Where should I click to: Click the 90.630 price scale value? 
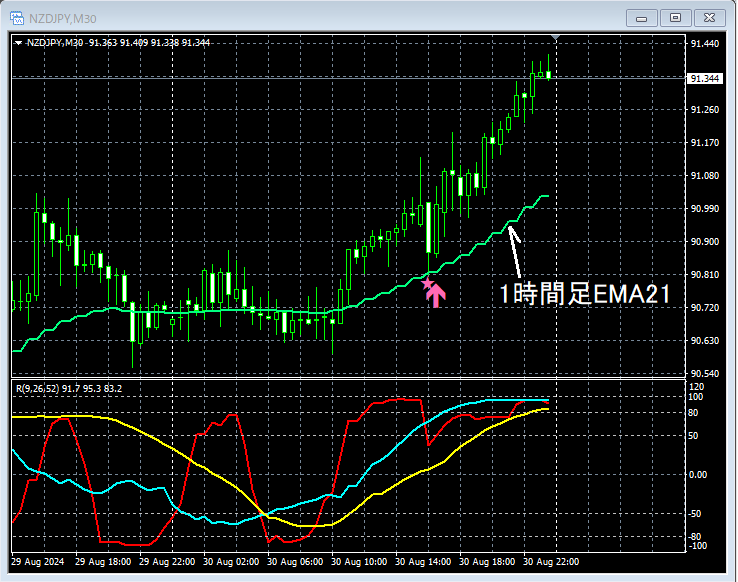click(x=705, y=340)
